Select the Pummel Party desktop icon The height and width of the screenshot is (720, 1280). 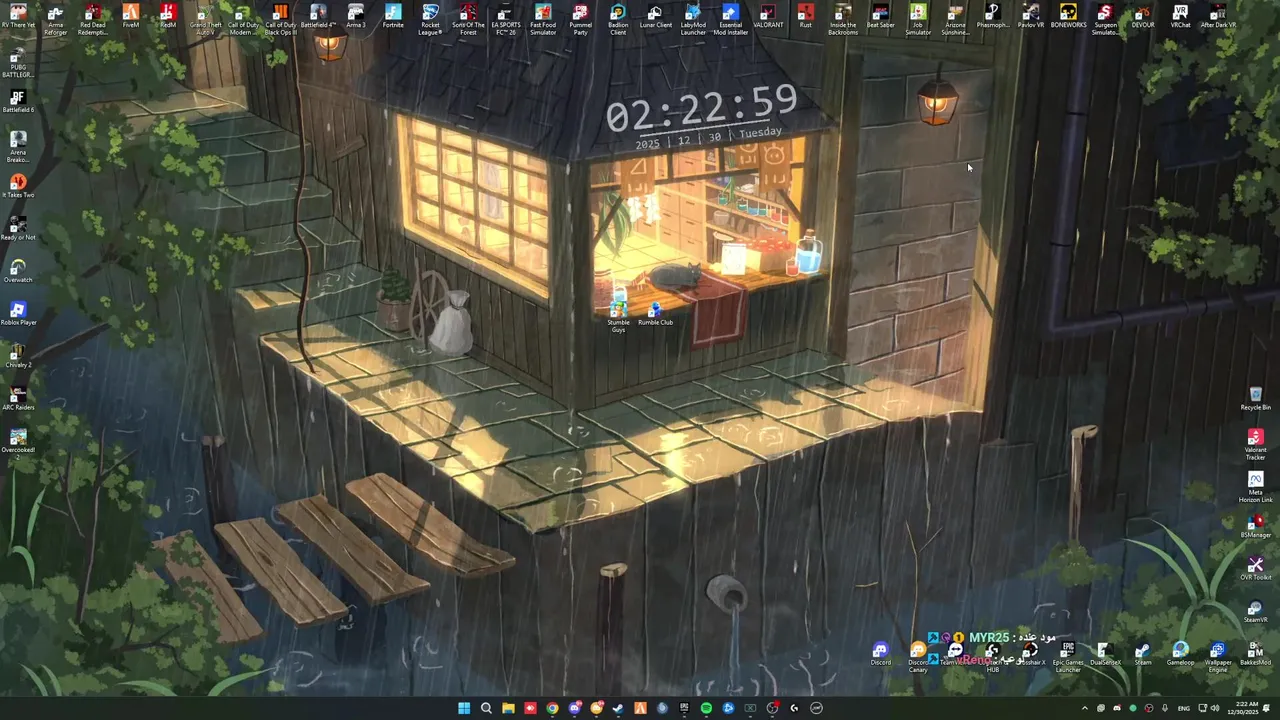click(x=580, y=19)
